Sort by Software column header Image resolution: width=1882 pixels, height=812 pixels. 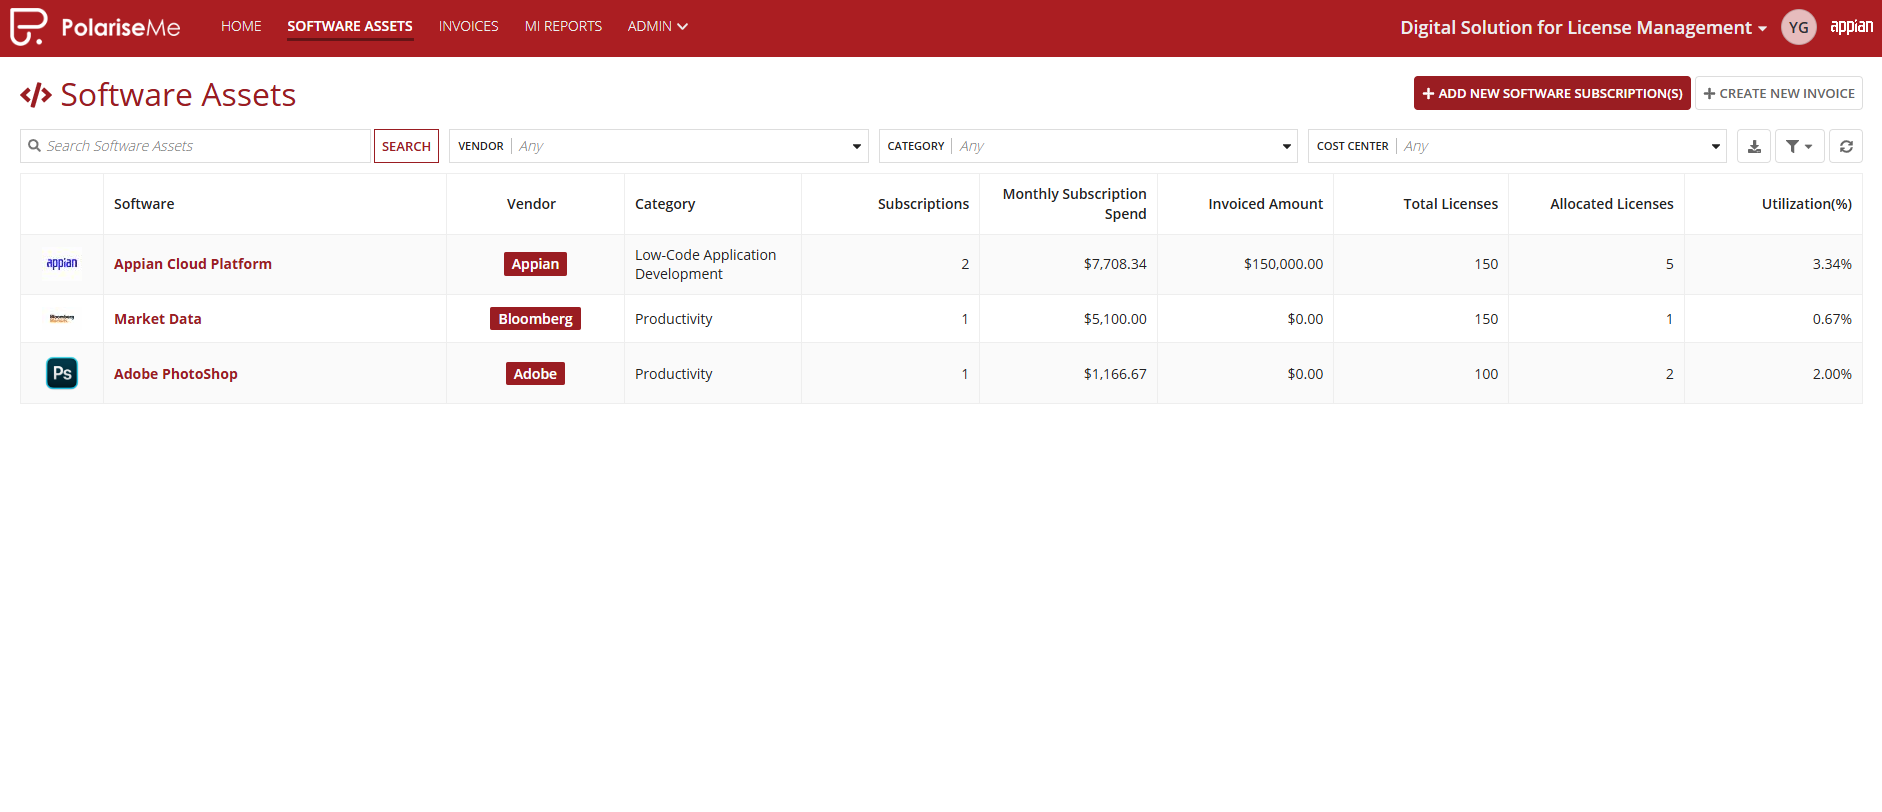144,204
